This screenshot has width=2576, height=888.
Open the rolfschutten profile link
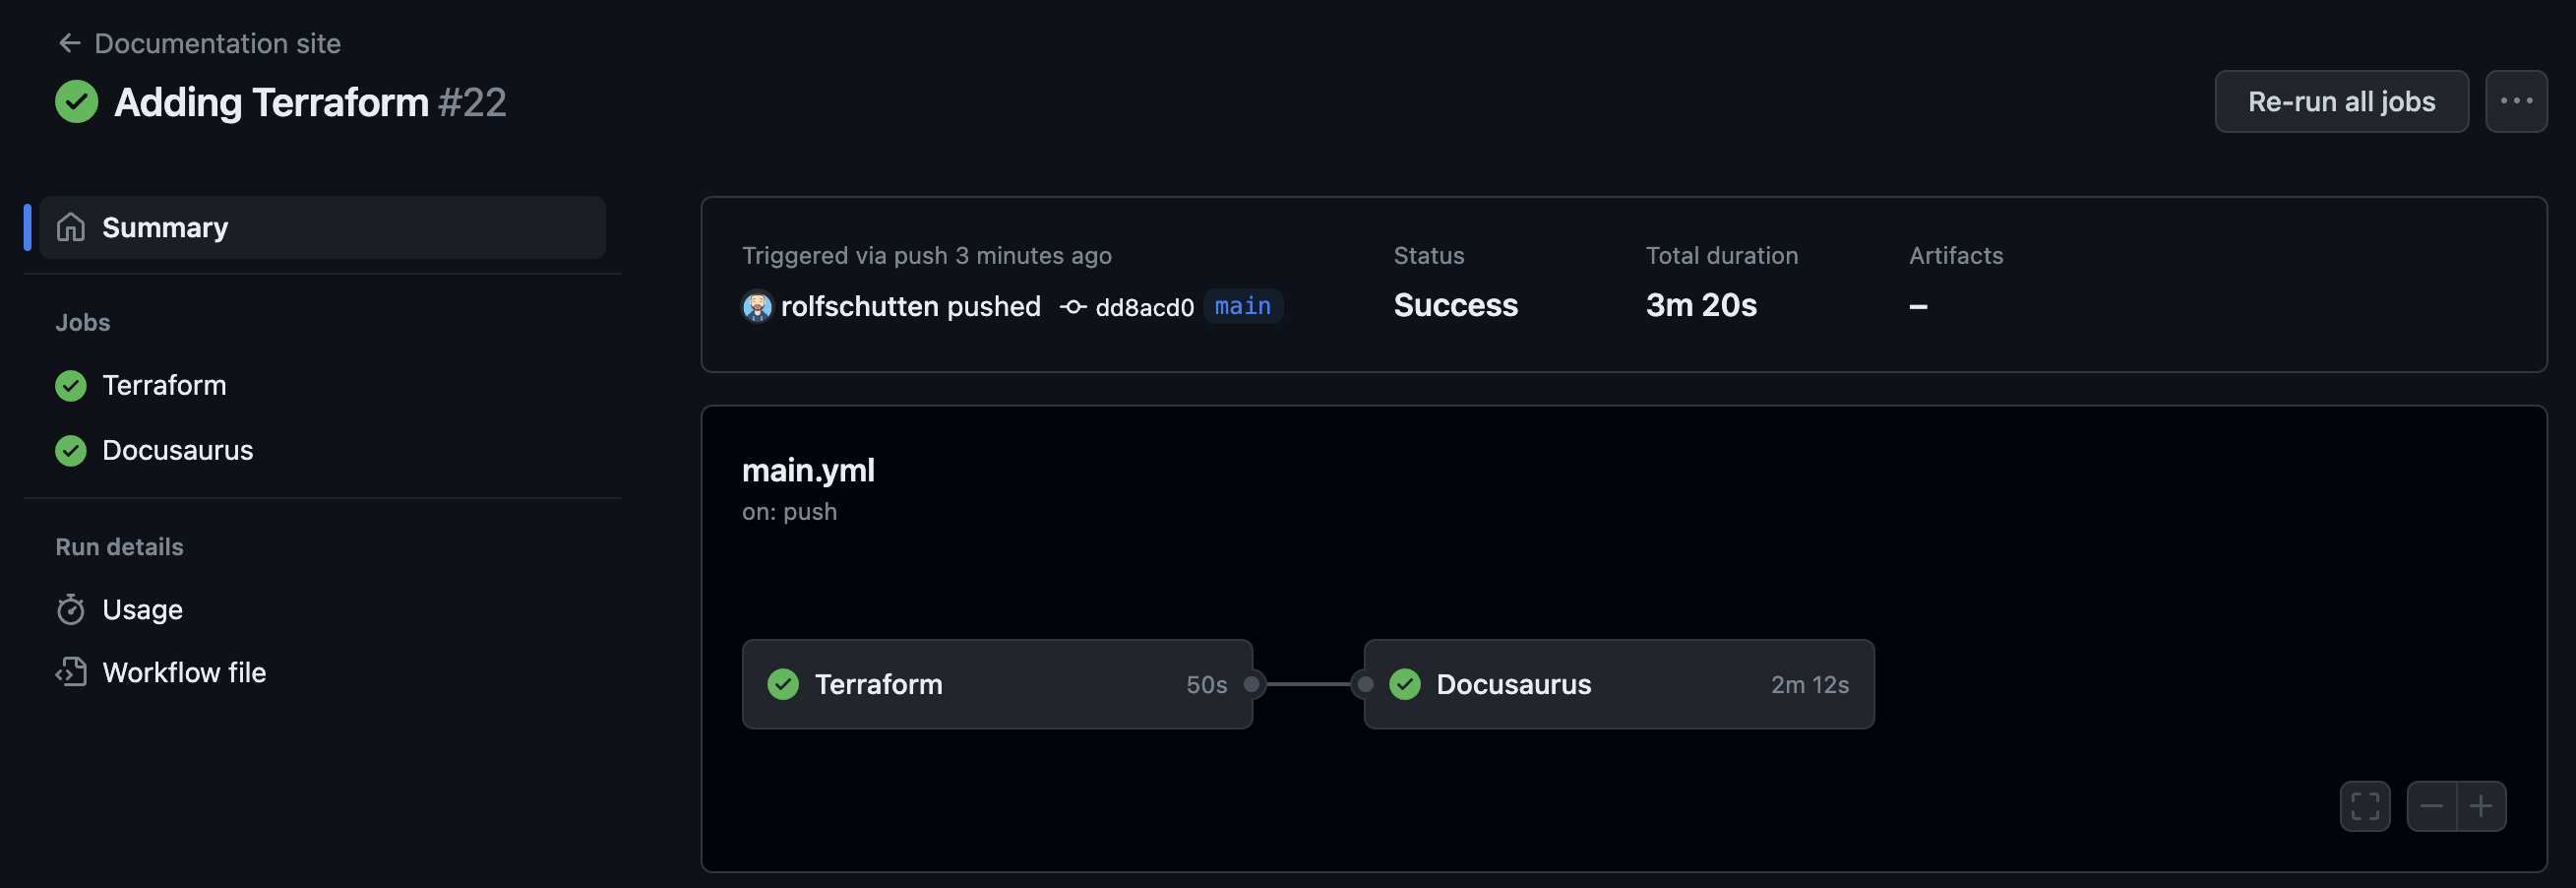tap(860, 306)
